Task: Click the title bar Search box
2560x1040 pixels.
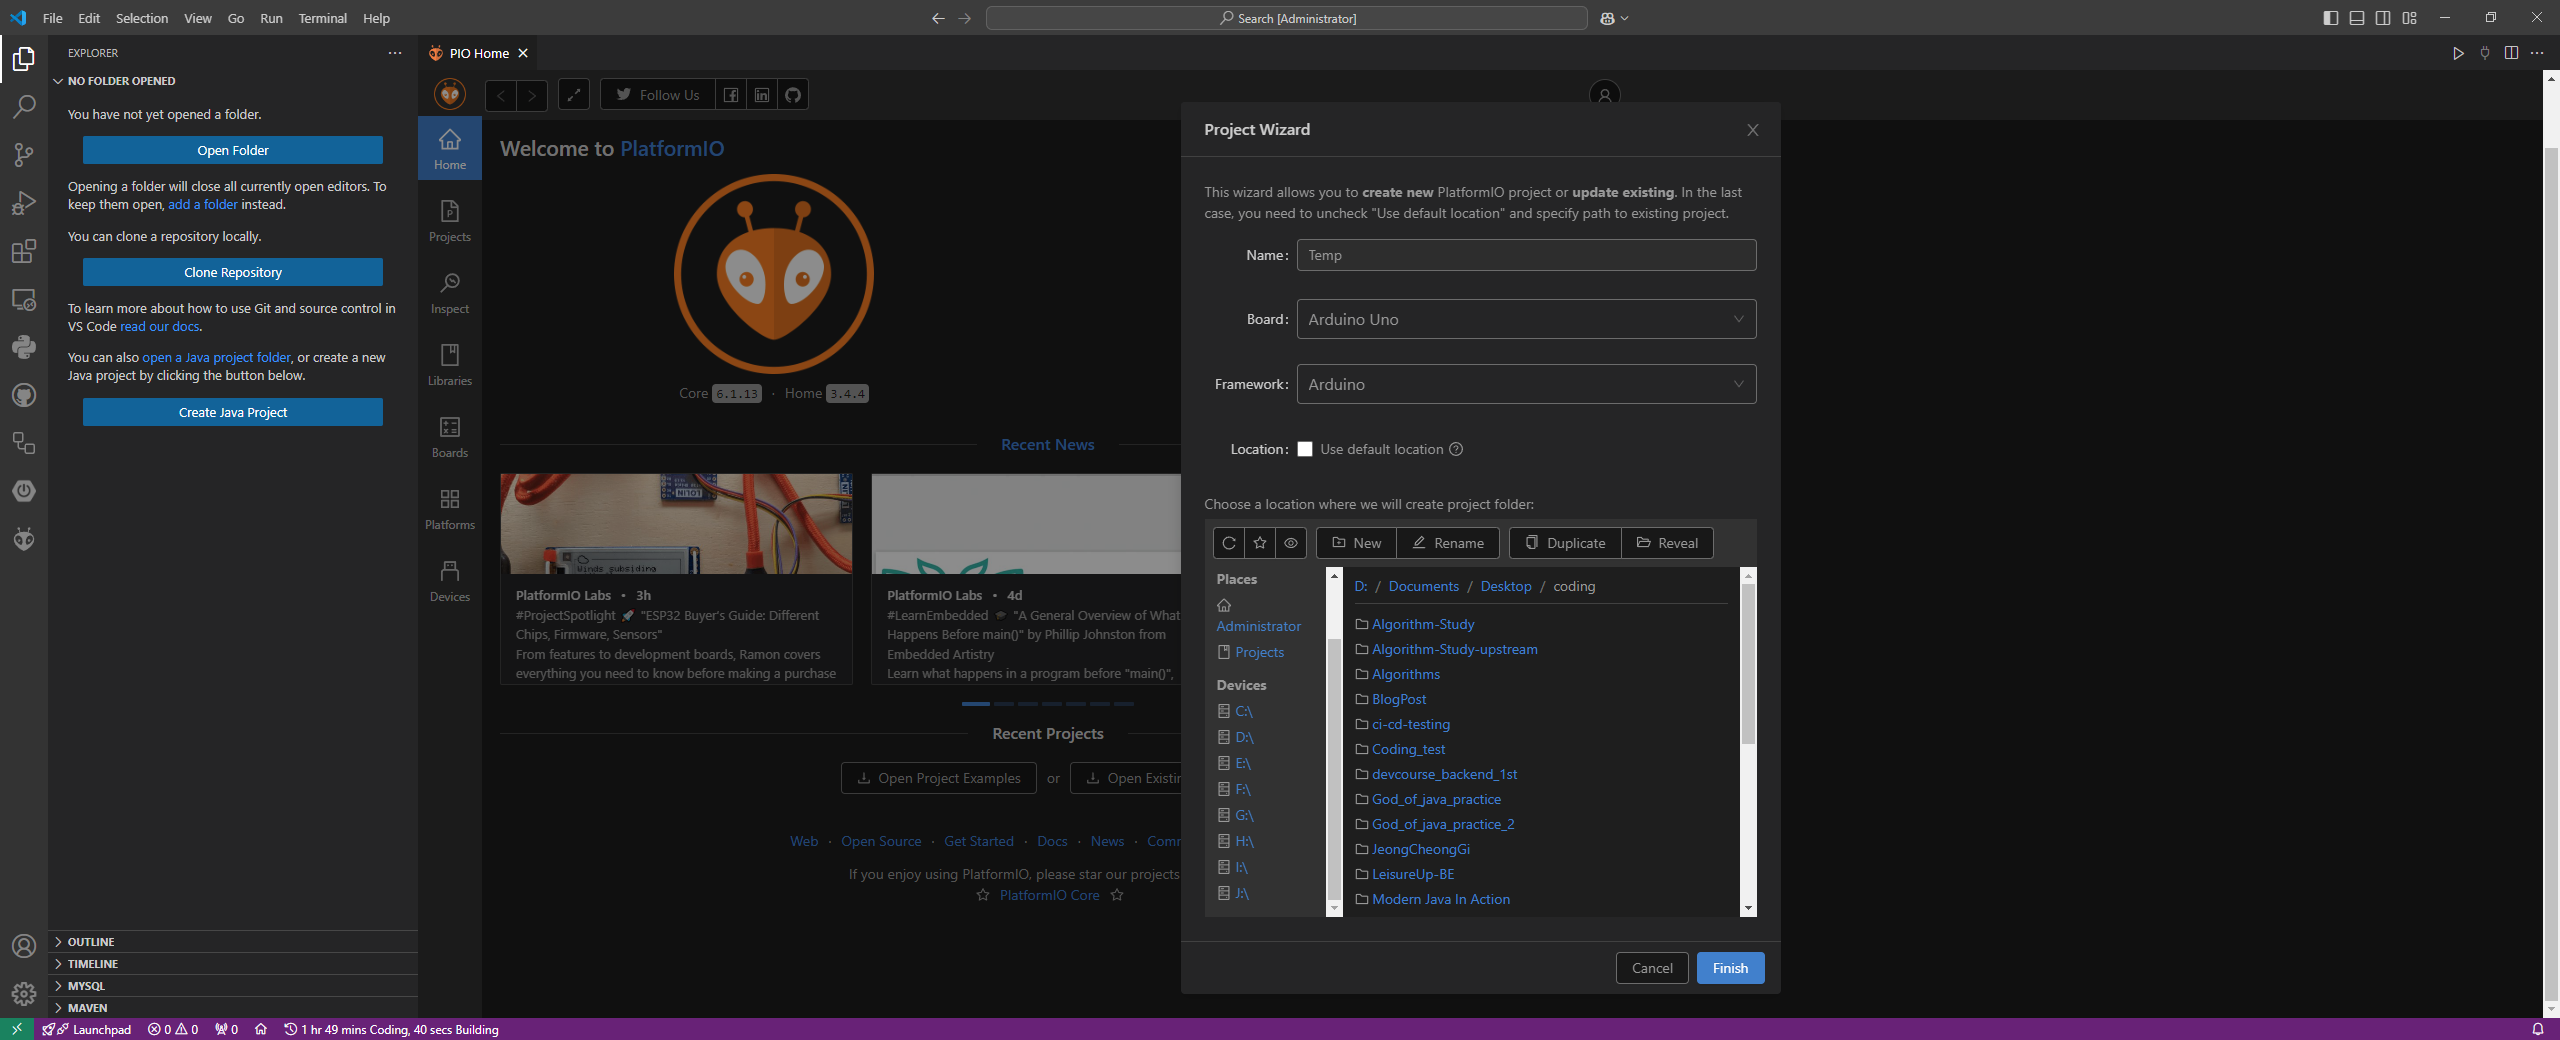Action: click(x=1286, y=18)
